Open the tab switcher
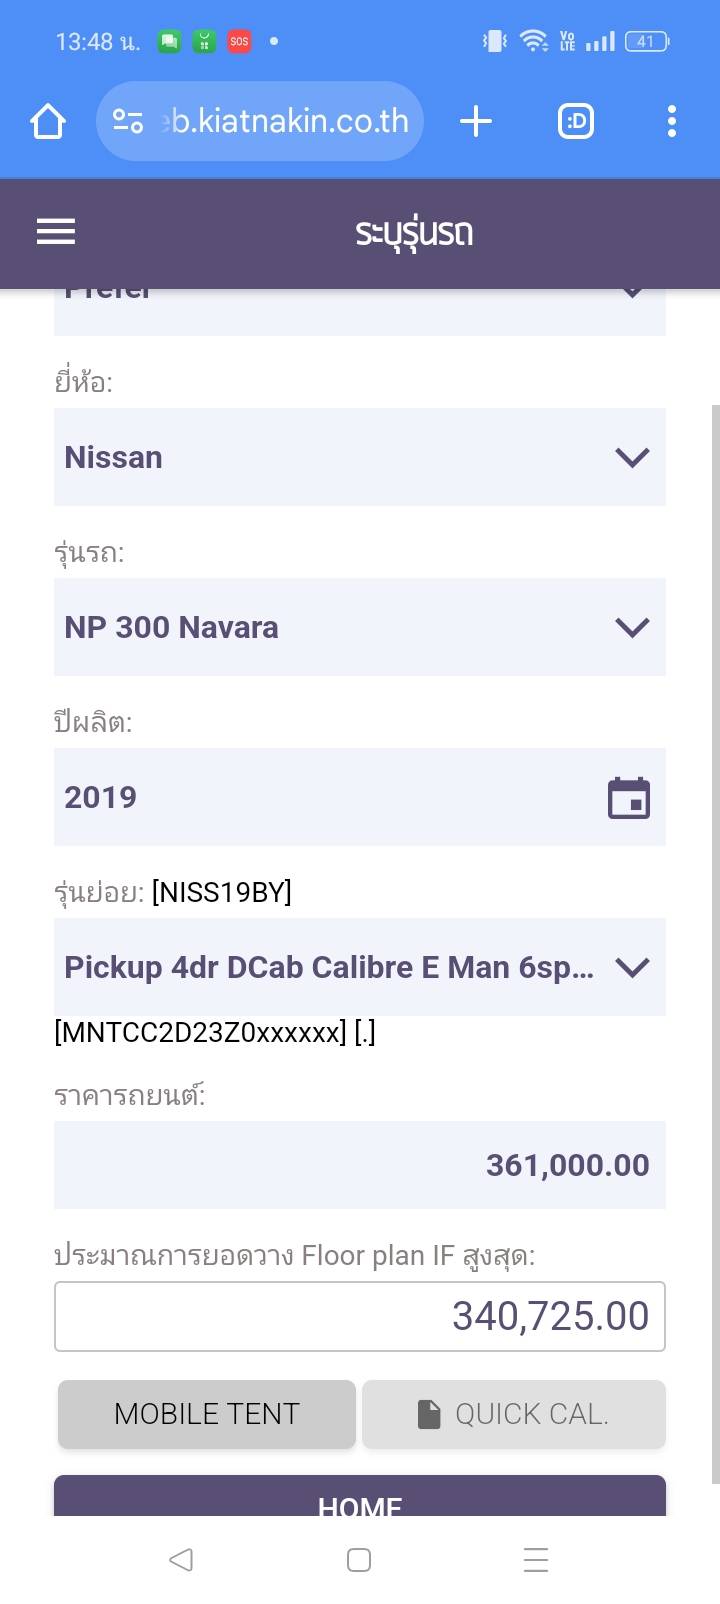Viewport: 720px width, 1604px height. point(575,122)
